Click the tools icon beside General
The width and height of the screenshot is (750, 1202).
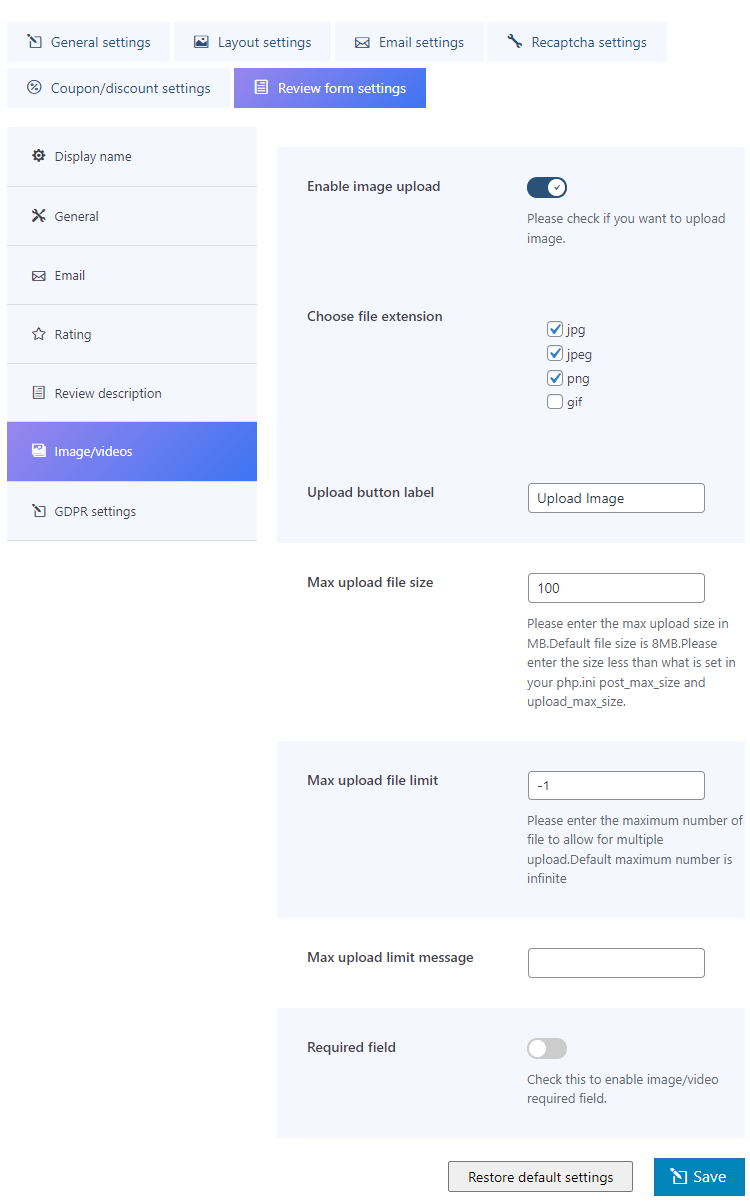pyautogui.click(x=39, y=216)
